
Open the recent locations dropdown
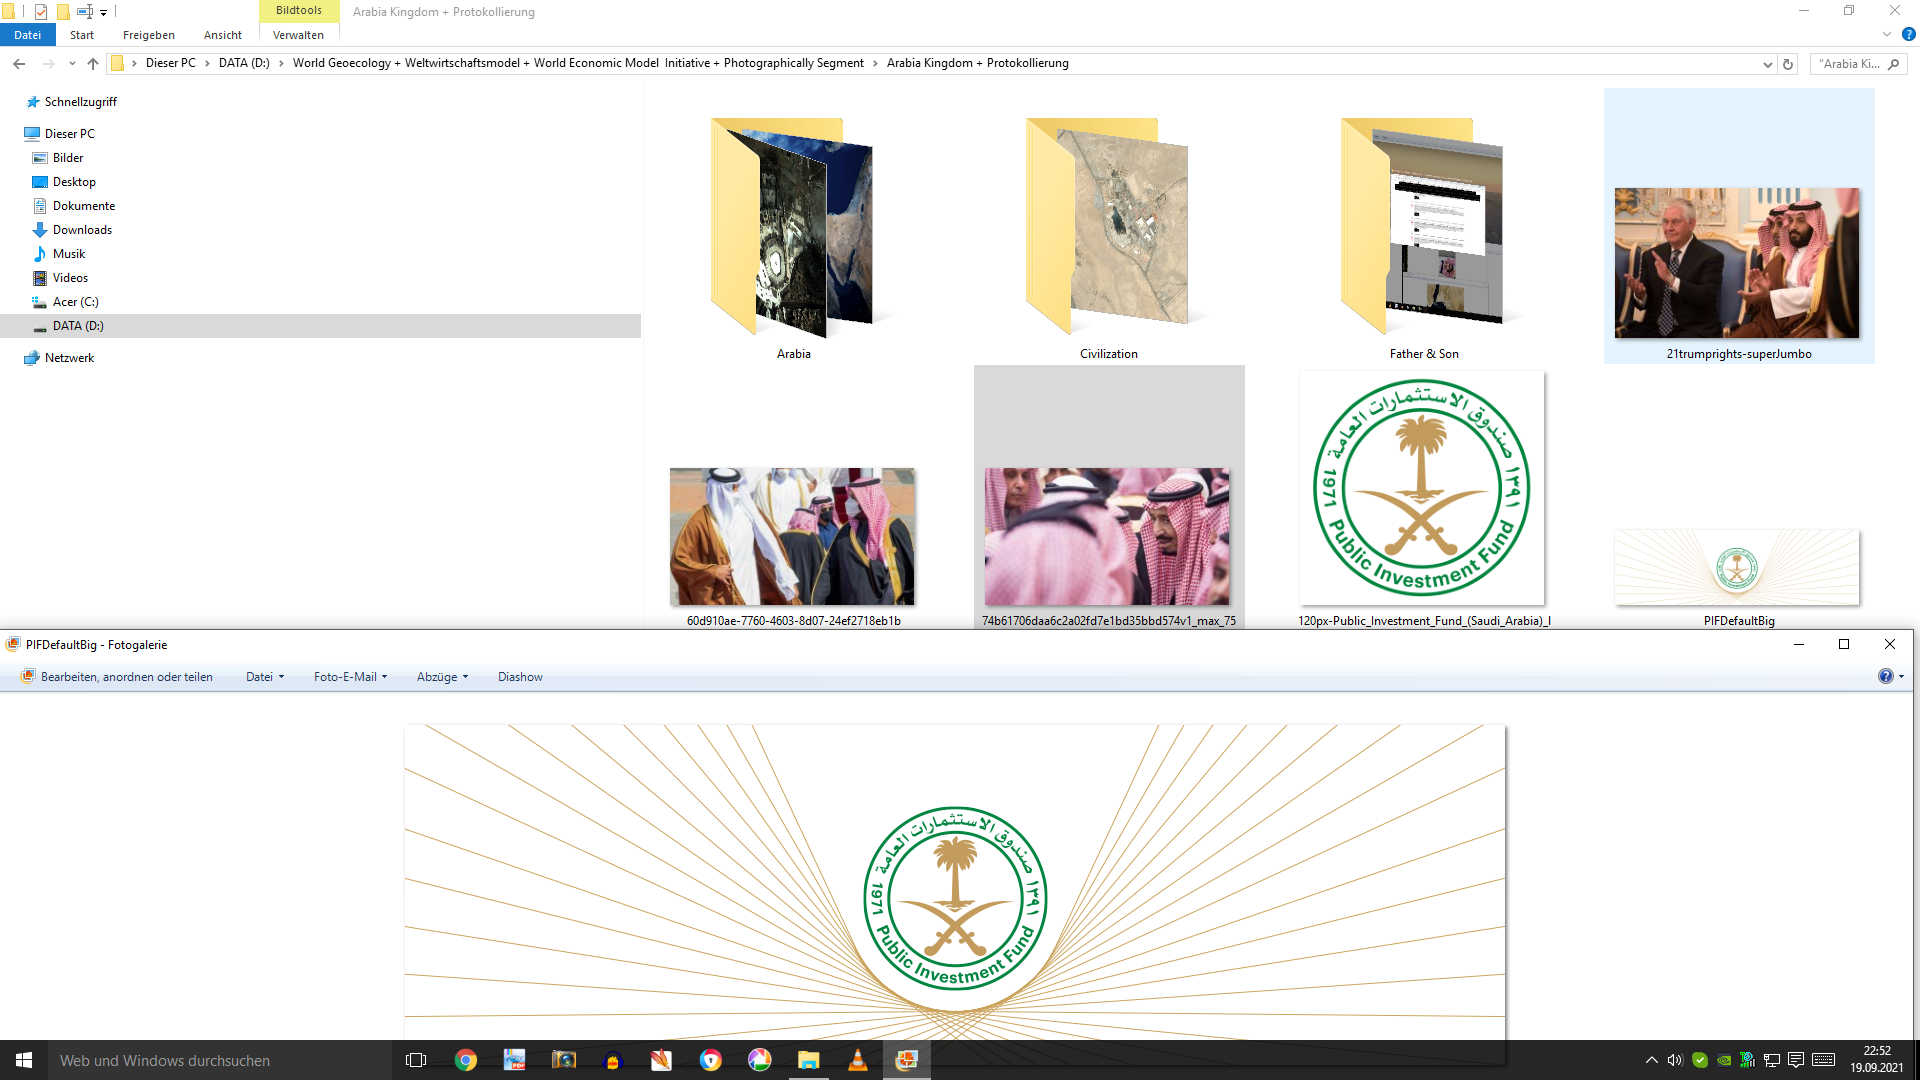(x=72, y=63)
